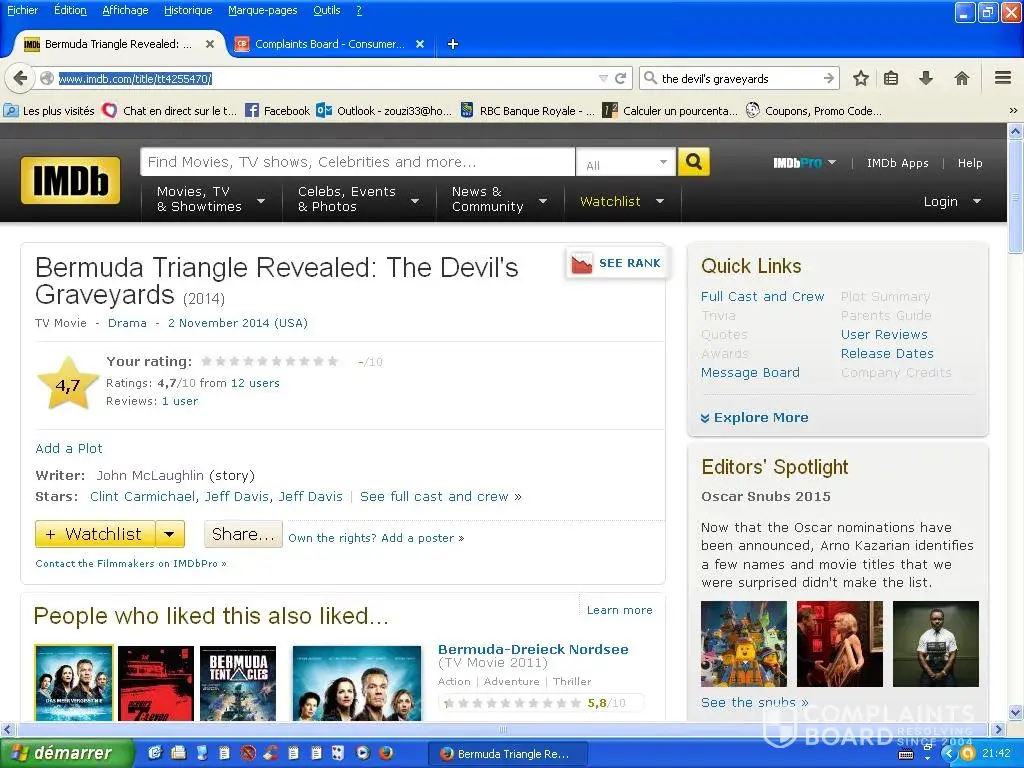Click the IMDb logo
Viewport: 1024px width, 768px height.
tap(70, 181)
